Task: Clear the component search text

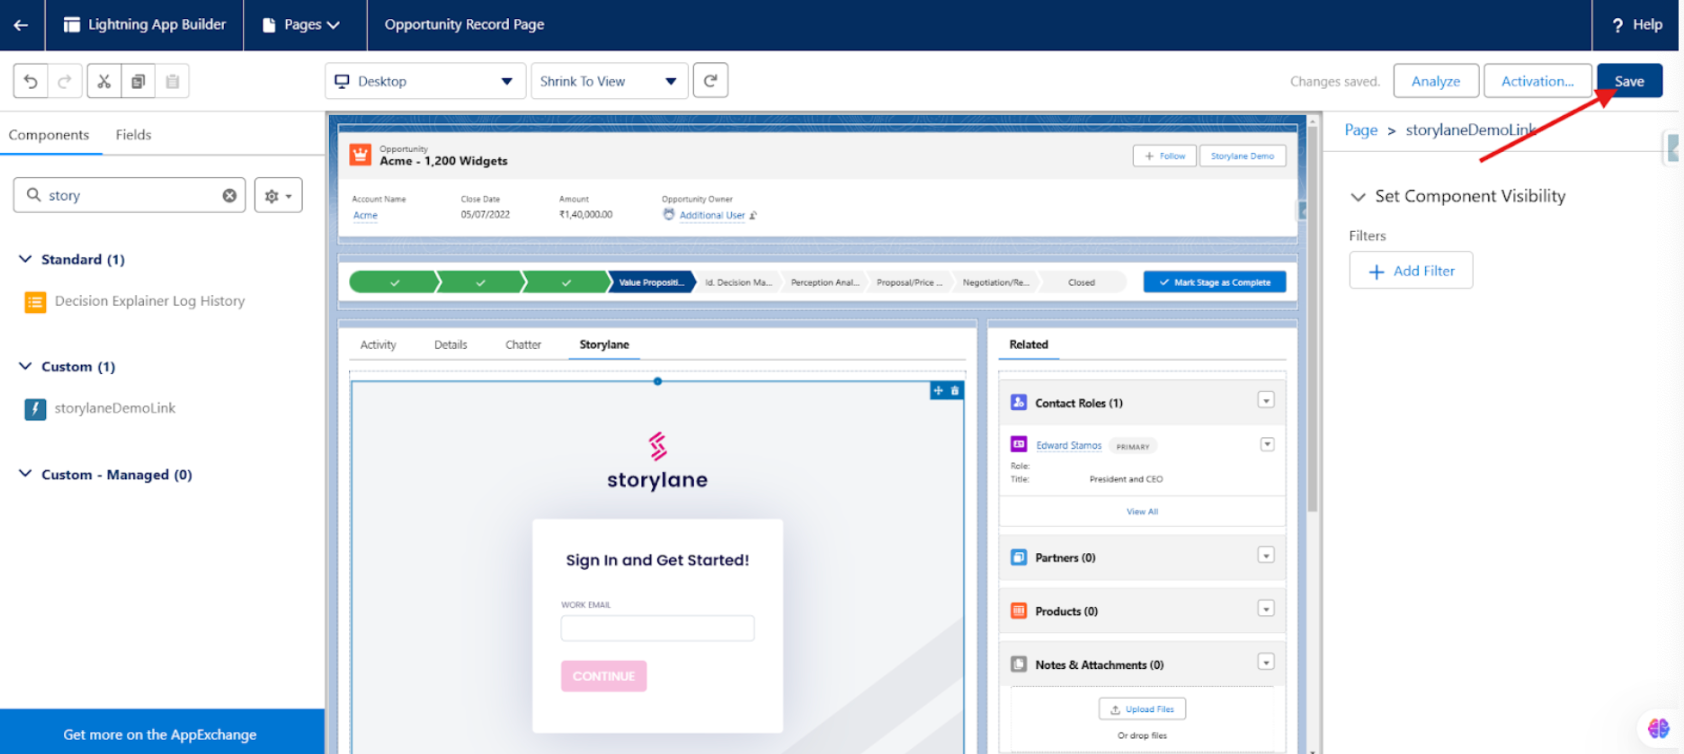Action: (x=229, y=195)
